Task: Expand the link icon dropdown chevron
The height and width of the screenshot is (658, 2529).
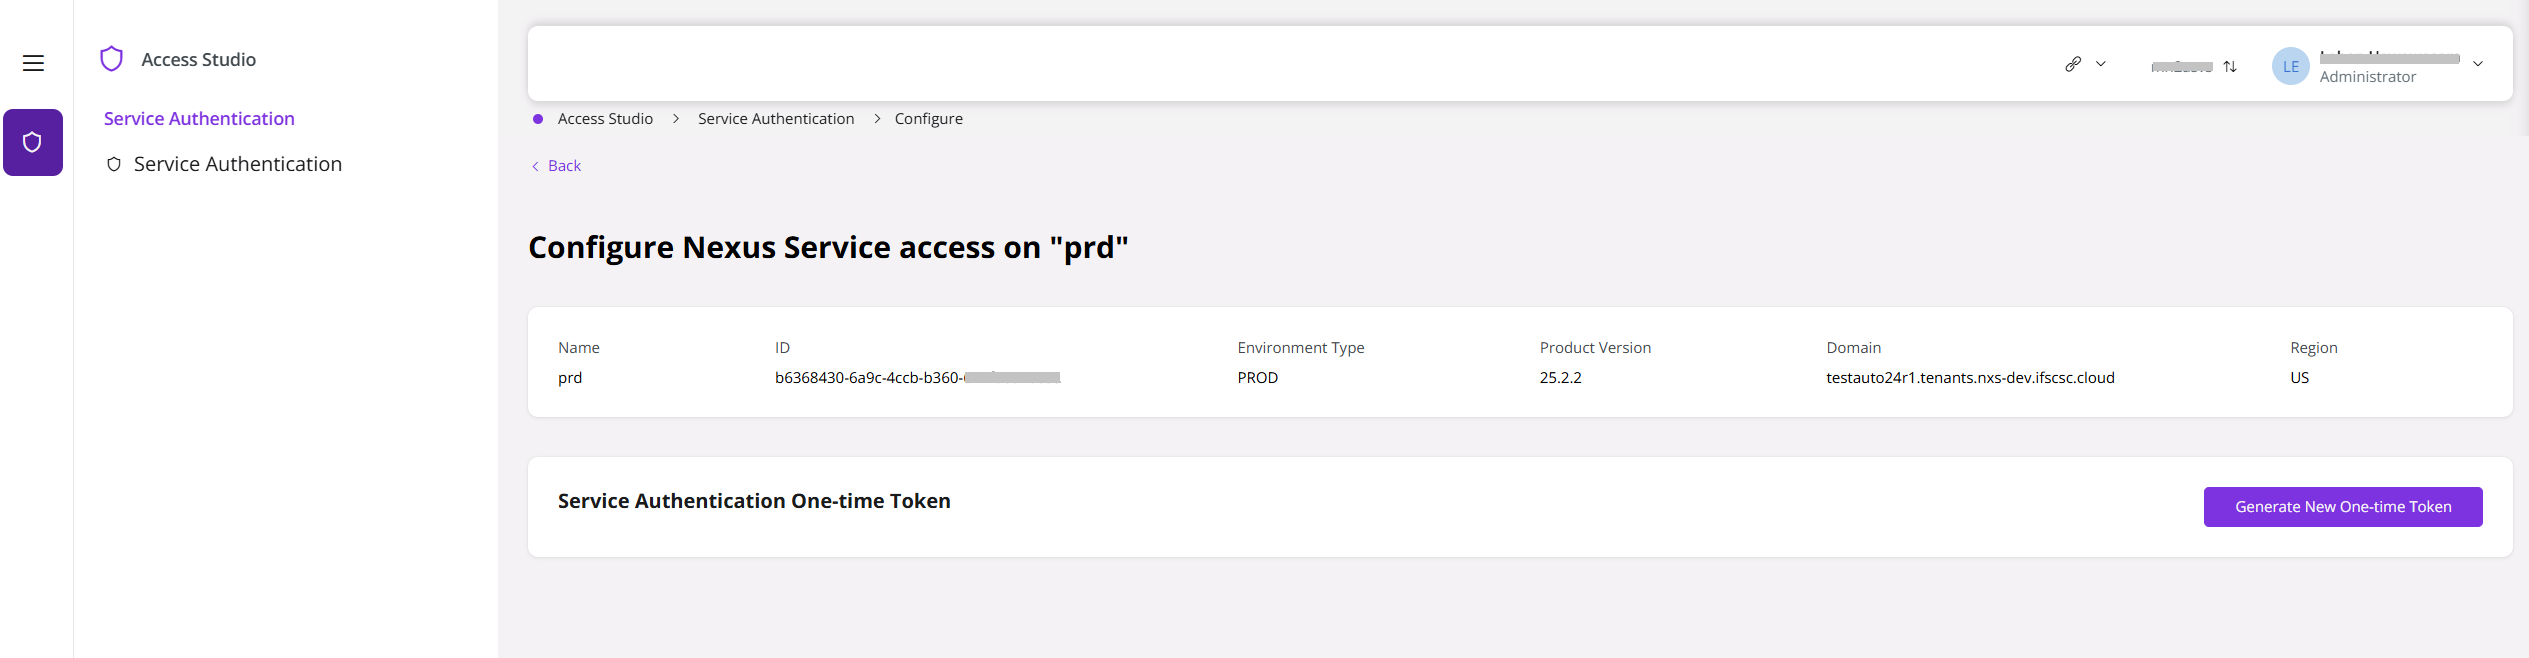Action: tap(2101, 64)
